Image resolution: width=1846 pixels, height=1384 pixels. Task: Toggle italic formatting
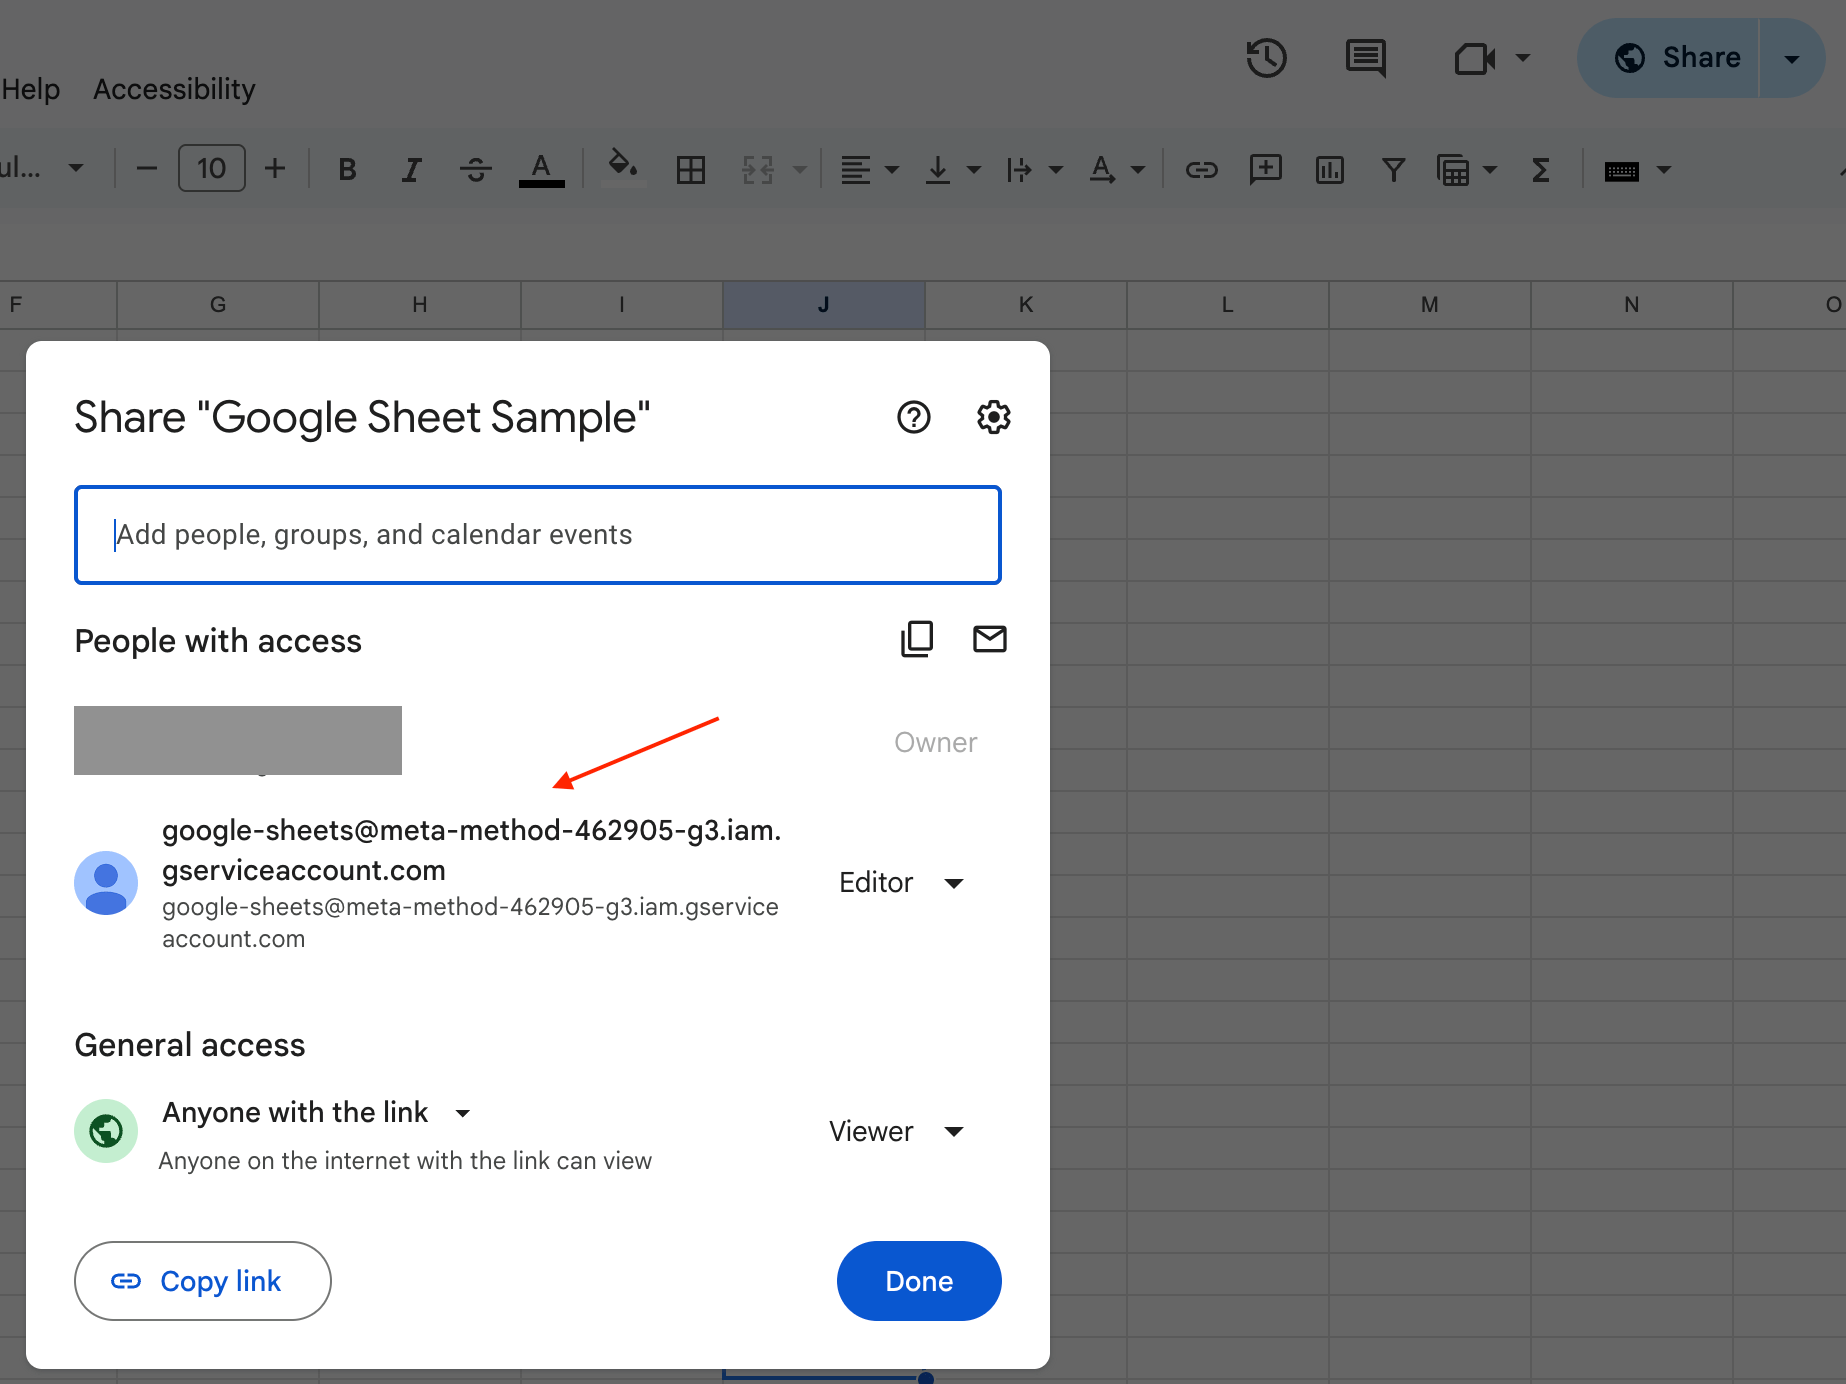click(x=411, y=169)
